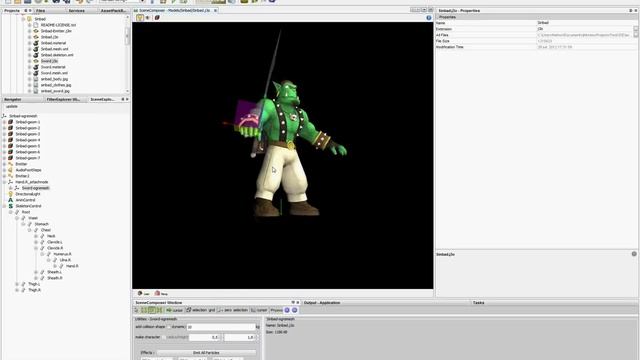The image size is (640, 360).
Task: Select the second green transform tool icon
Action: click(x=144, y=310)
